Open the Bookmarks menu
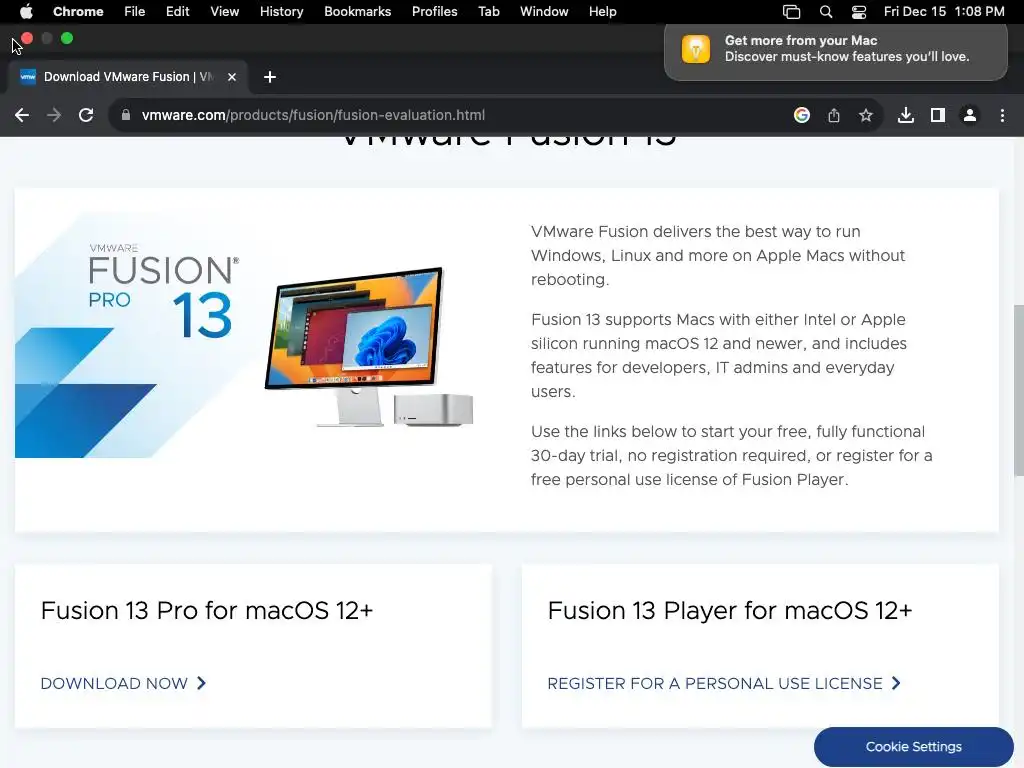Viewport: 1024px width, 768px height. tap(357, 11)
